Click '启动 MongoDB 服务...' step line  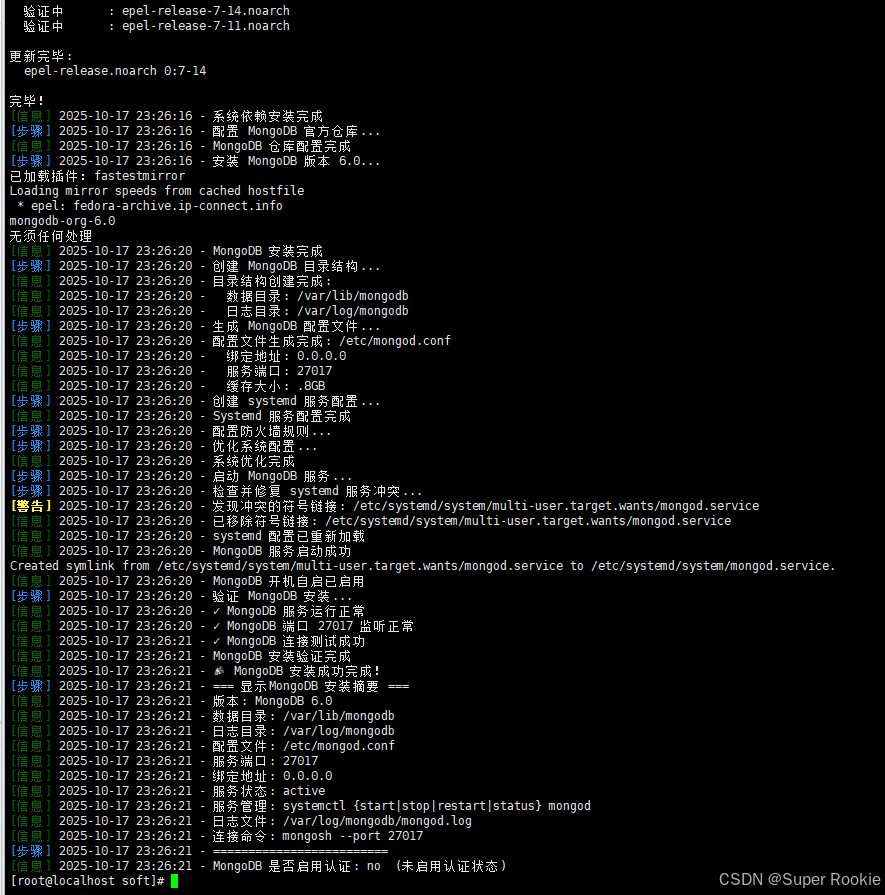(x=282, y=475)
